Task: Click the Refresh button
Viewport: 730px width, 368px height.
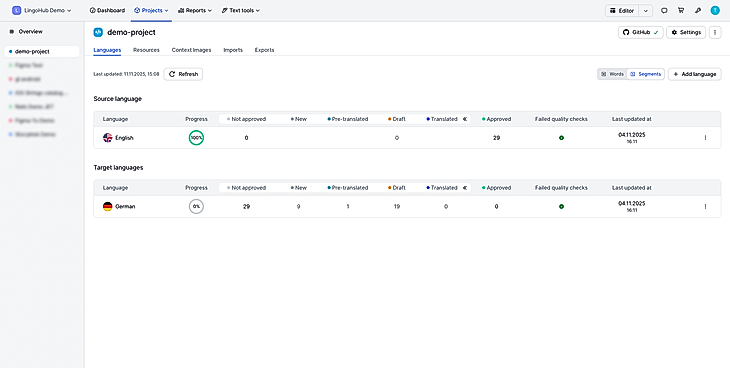Action: click(x=183, y=74)
